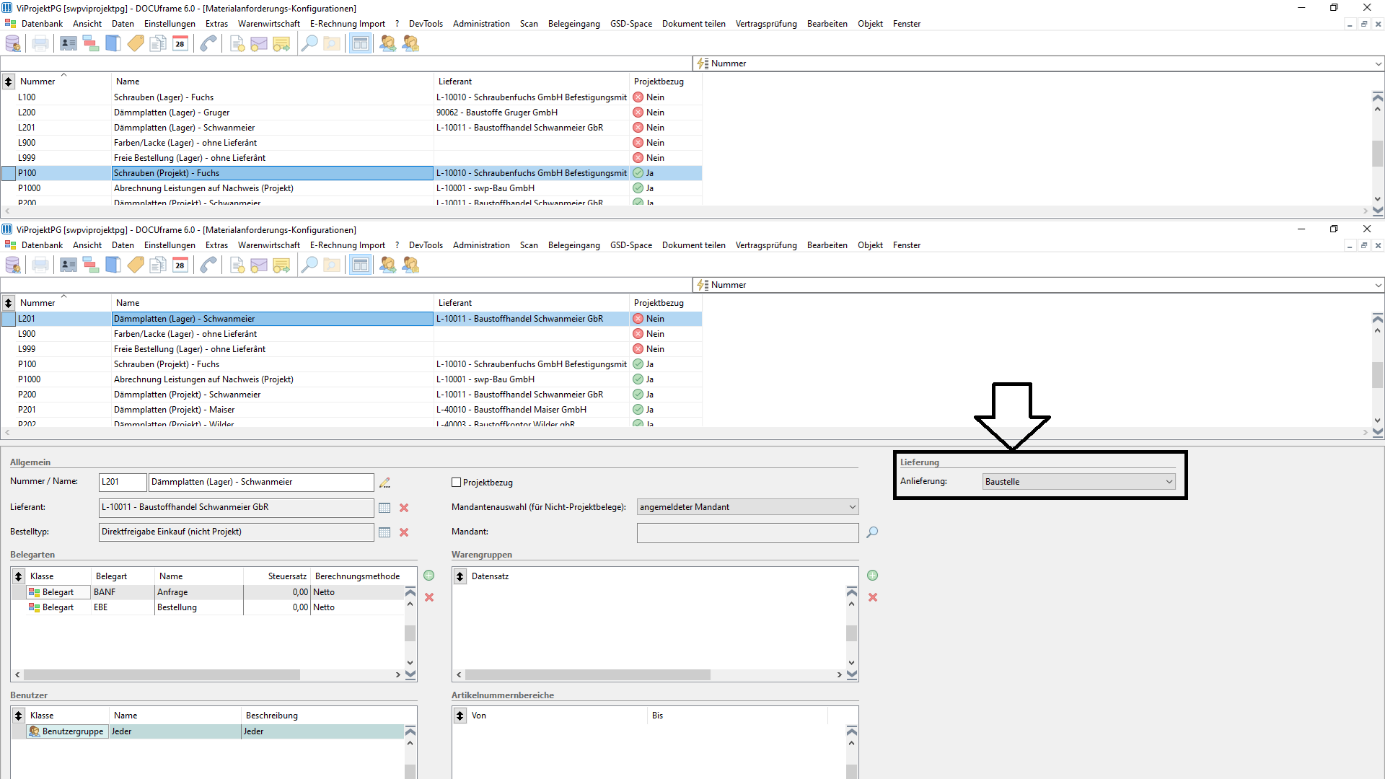Select the Benutzergruppe Jeder row
Screen dimensions: 1385x779
click(207, 731)
